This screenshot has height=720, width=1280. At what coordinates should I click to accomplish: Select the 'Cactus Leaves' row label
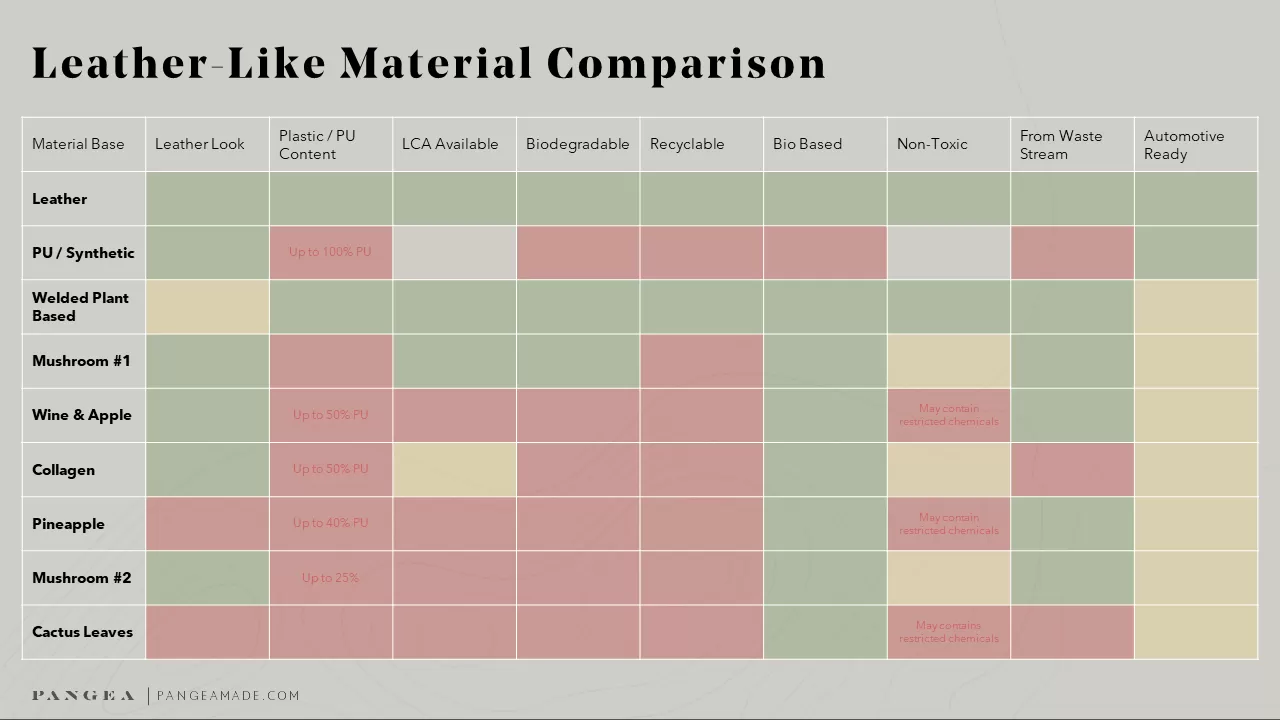84,632
